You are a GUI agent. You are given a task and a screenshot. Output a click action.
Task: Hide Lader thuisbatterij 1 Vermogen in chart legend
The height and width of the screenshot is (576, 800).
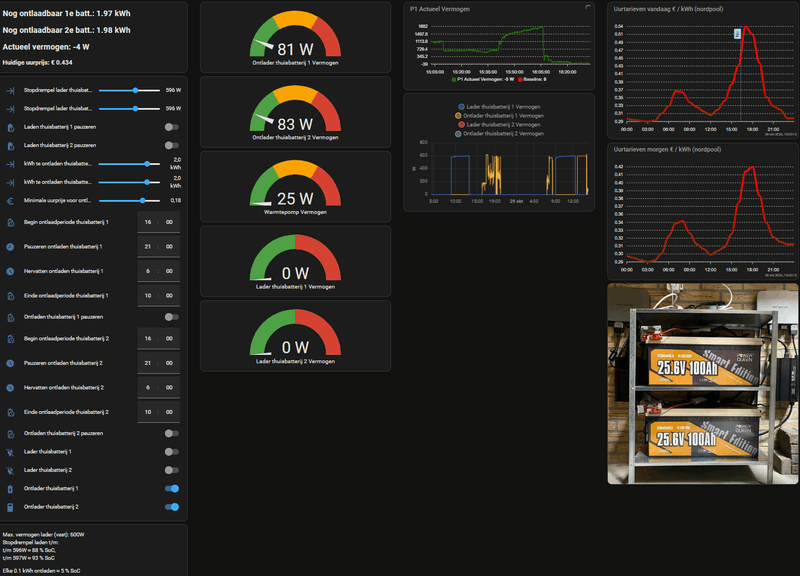499,107
